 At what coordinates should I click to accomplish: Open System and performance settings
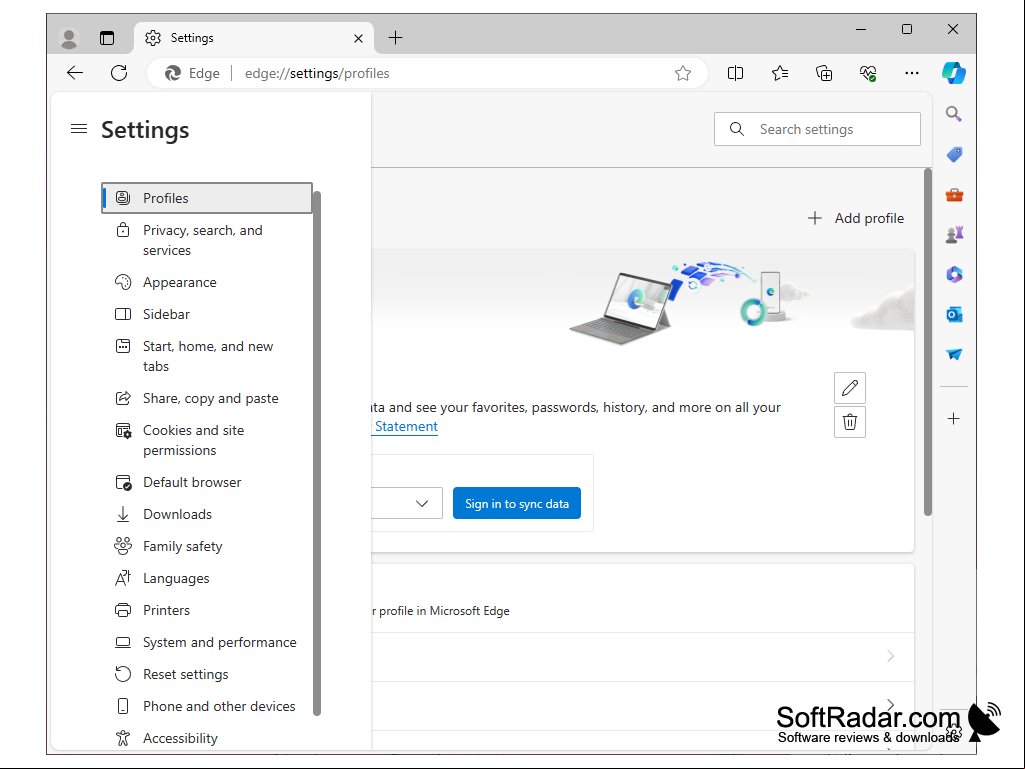tap(207, 643)
